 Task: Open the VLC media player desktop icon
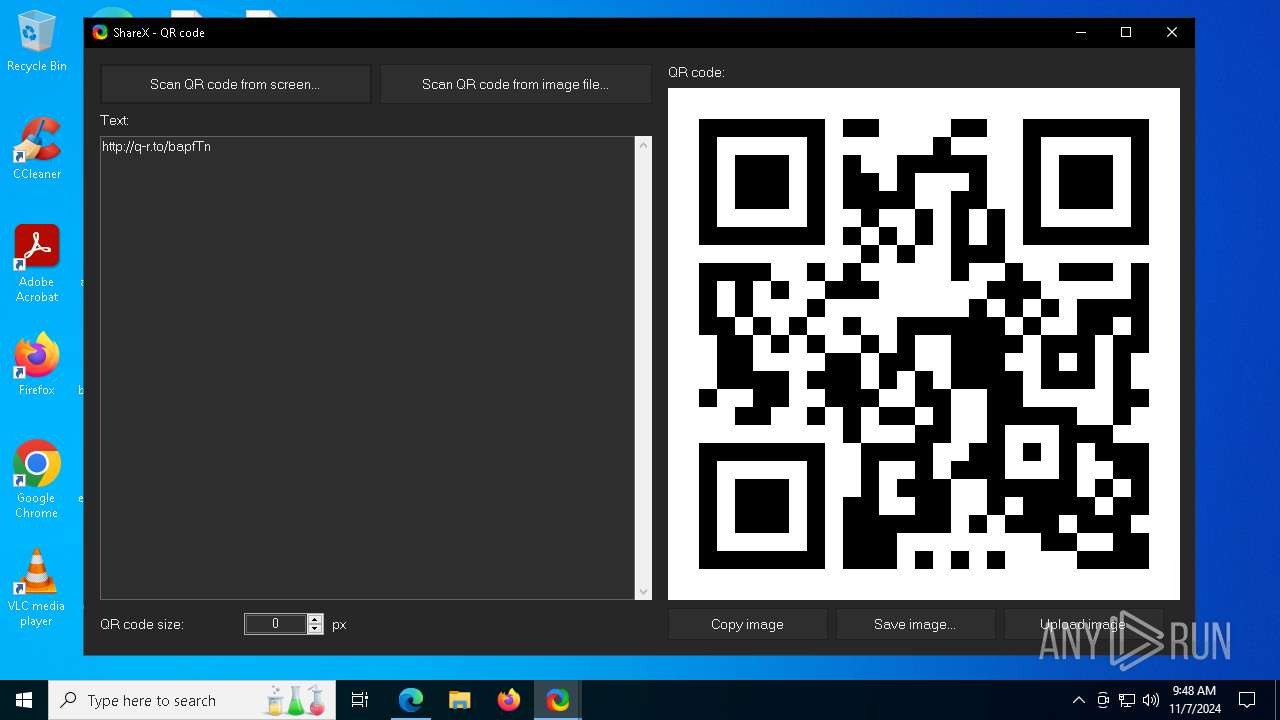[x=37, y=588]
